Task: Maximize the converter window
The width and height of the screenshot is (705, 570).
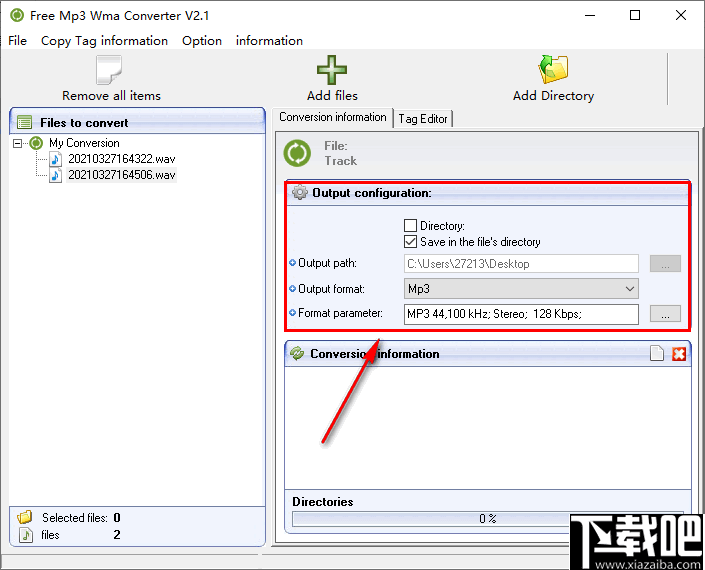Action: point(635,15)
